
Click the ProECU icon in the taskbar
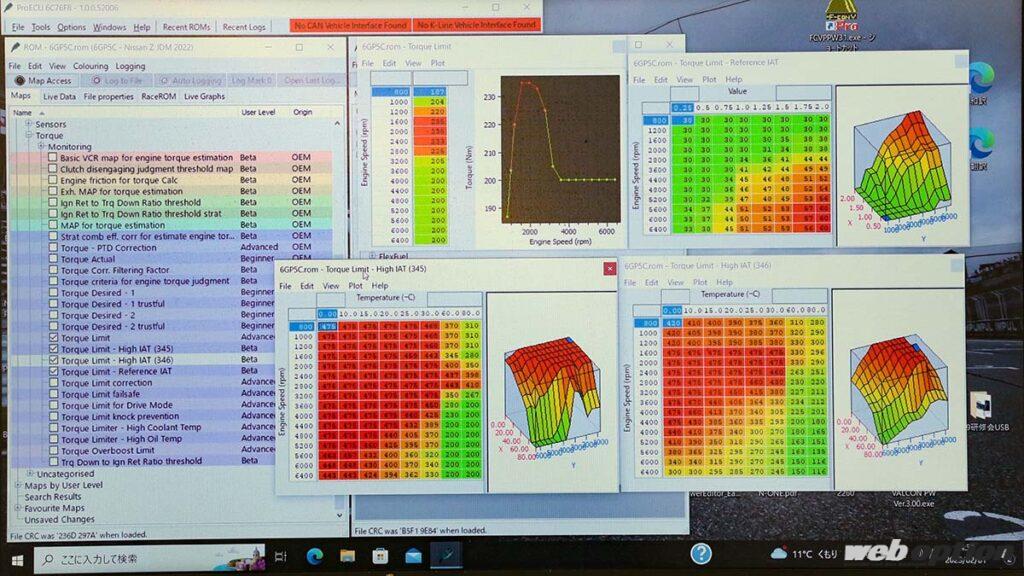(x=447, y=556)
